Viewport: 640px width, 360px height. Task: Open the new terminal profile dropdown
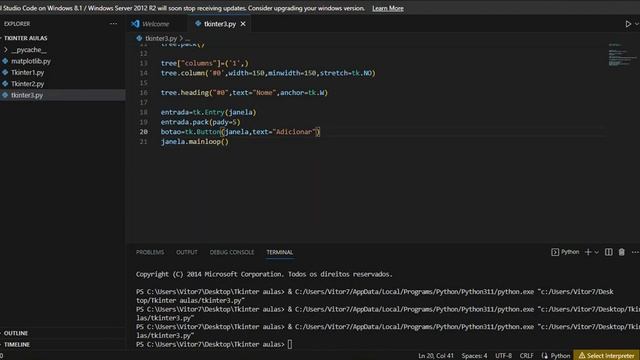coord(596,253)
